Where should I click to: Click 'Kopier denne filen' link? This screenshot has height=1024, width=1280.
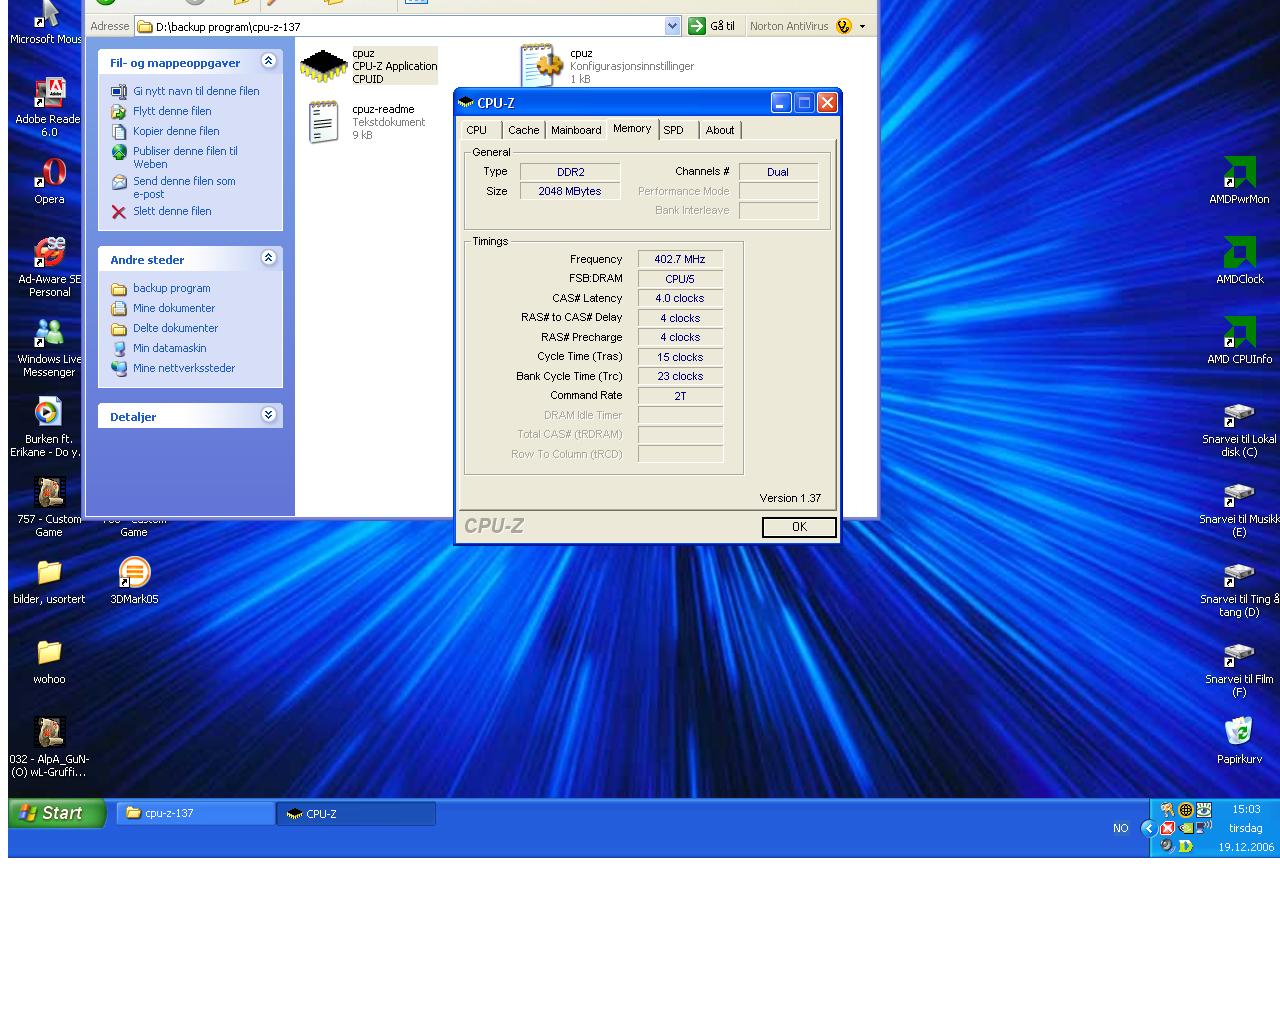coord(176,131)
